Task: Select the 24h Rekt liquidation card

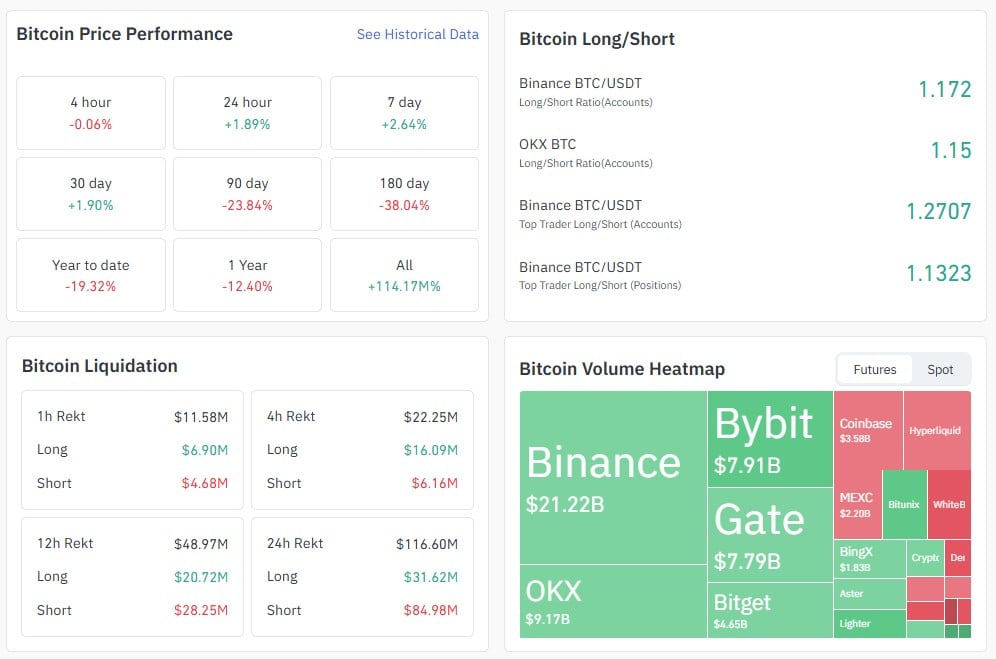Action: (x=361, y=577)
